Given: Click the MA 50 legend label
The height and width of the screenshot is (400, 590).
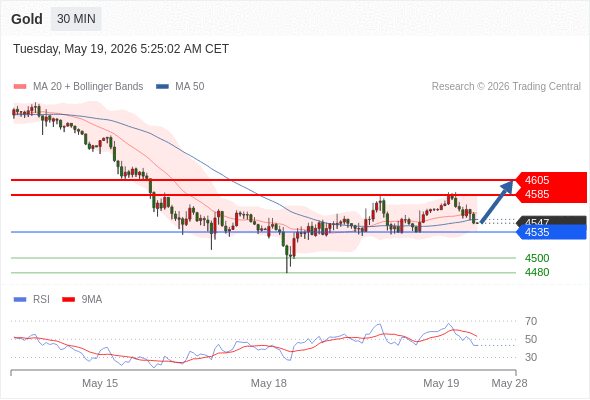Looking at the screenshot, I should pos(190,87).
